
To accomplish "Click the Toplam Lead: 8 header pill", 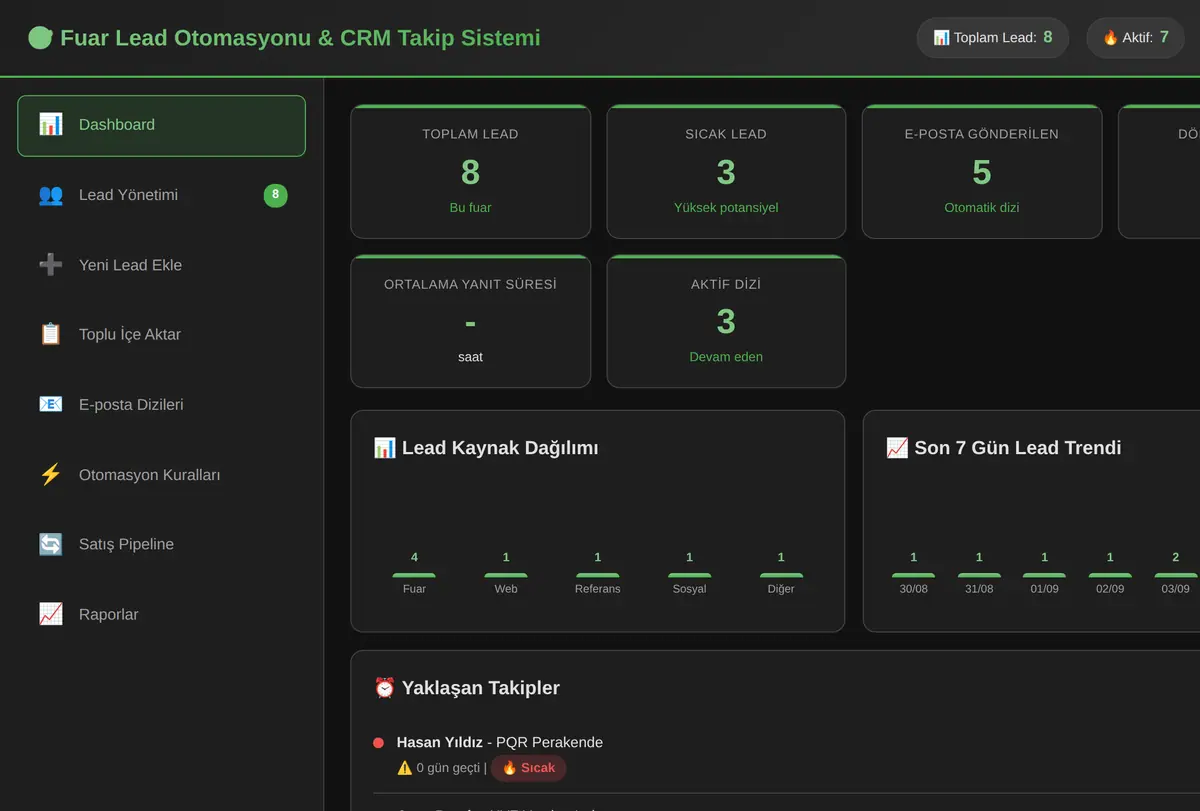I will [x=993, y=38].
